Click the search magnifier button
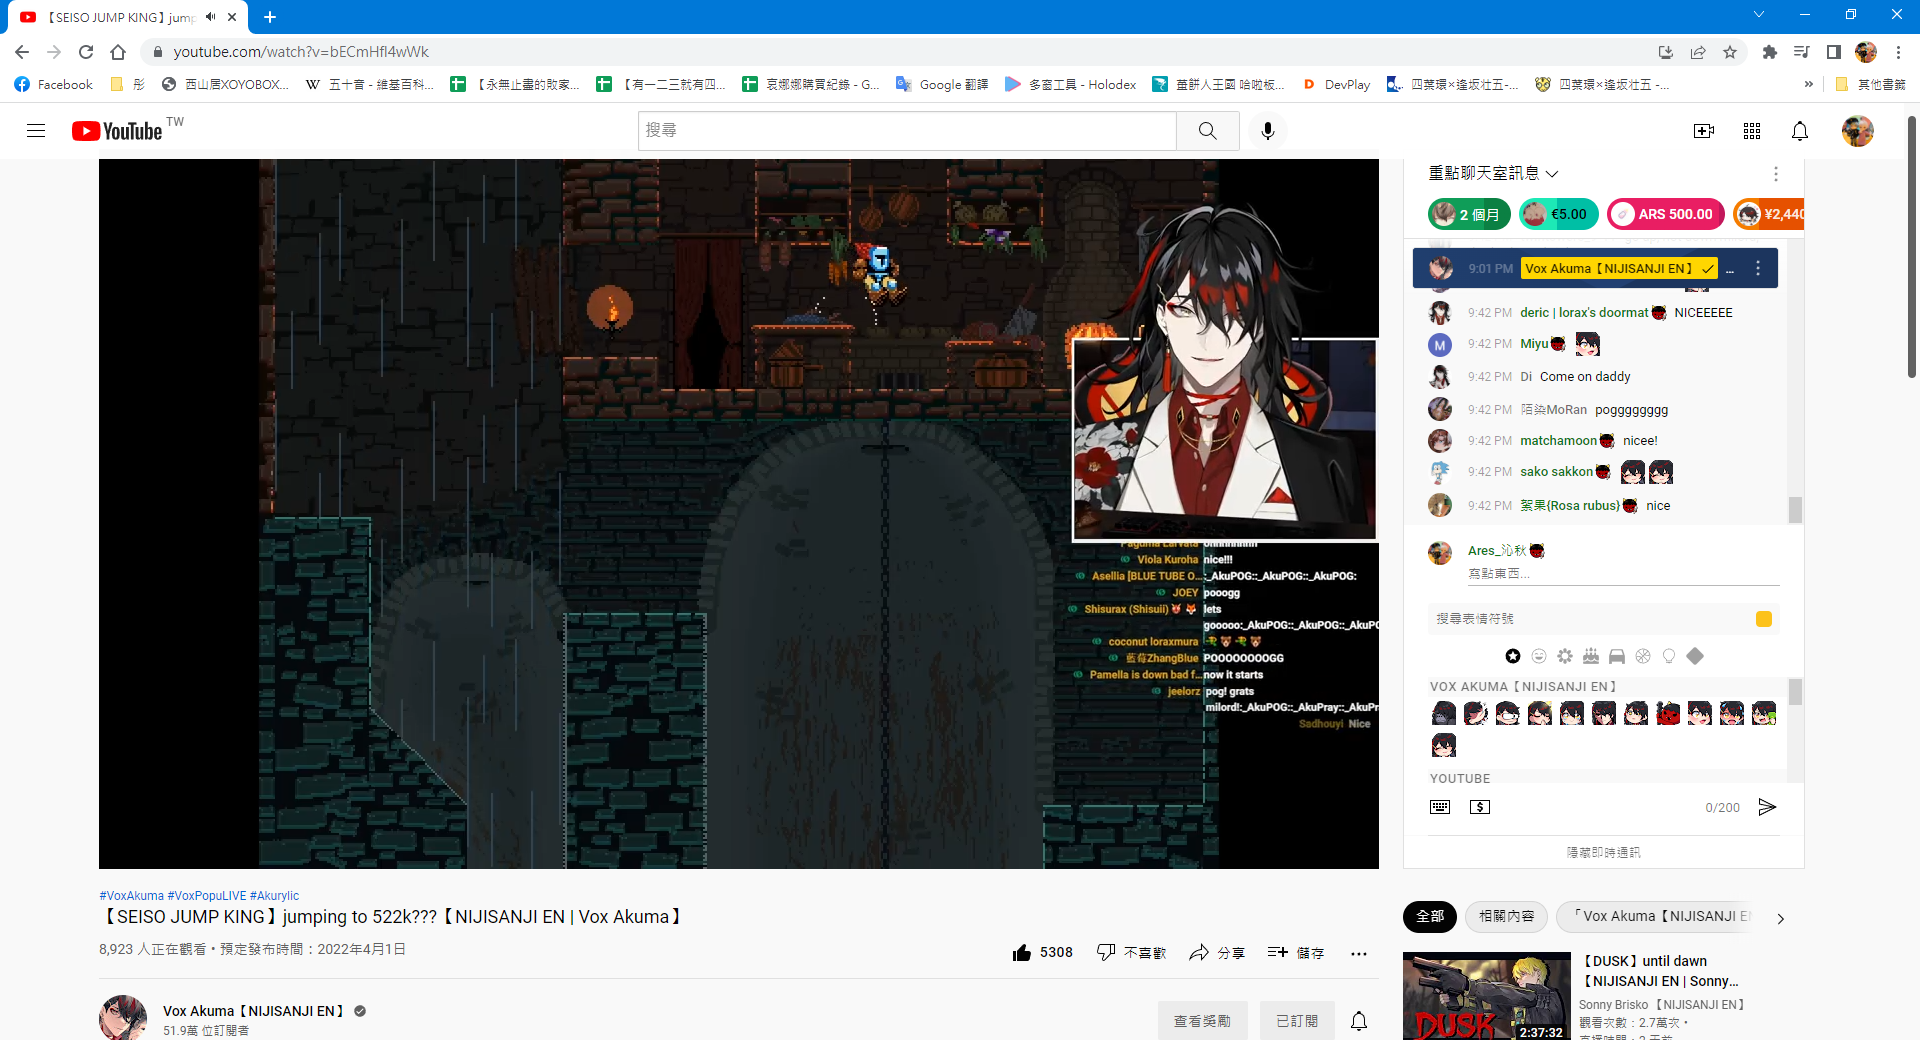This screenshot has width=1920, height=1040. pos(1207,131)
